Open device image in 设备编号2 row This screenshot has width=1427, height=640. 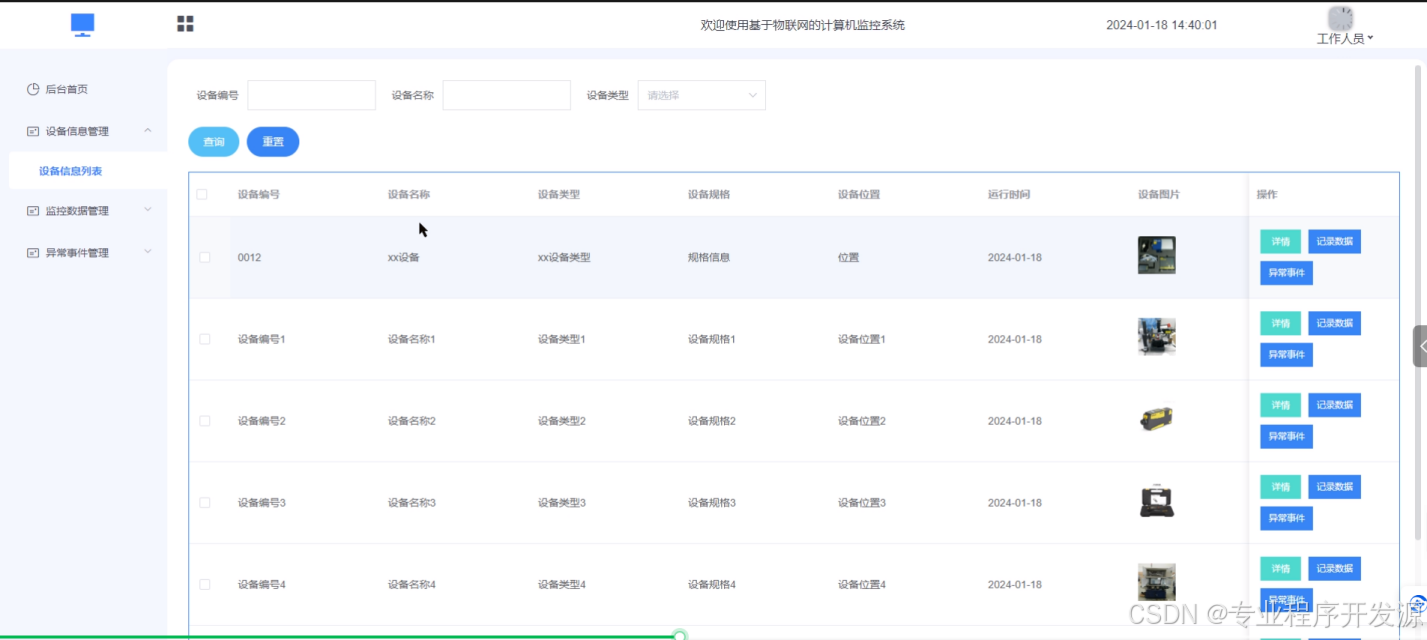coord(1157,419)
